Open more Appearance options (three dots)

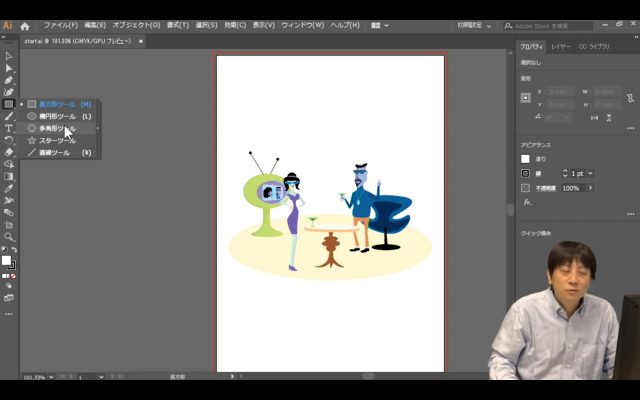tap(631, 214)
